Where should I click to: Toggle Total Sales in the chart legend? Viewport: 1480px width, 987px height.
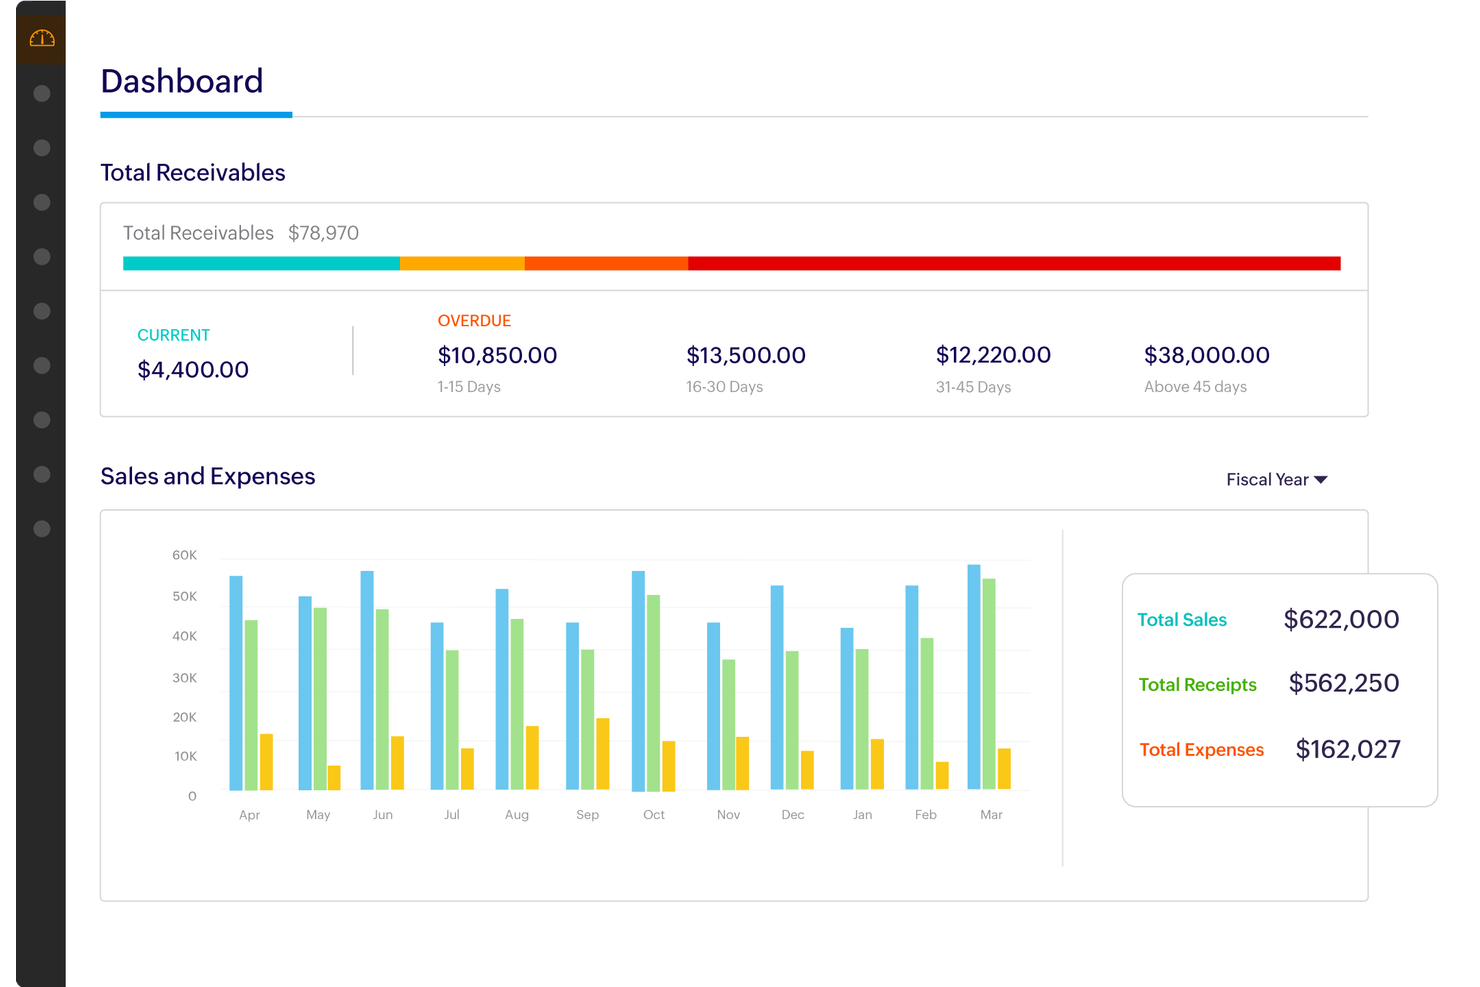pyautogui.click(x=1182, y=620)
